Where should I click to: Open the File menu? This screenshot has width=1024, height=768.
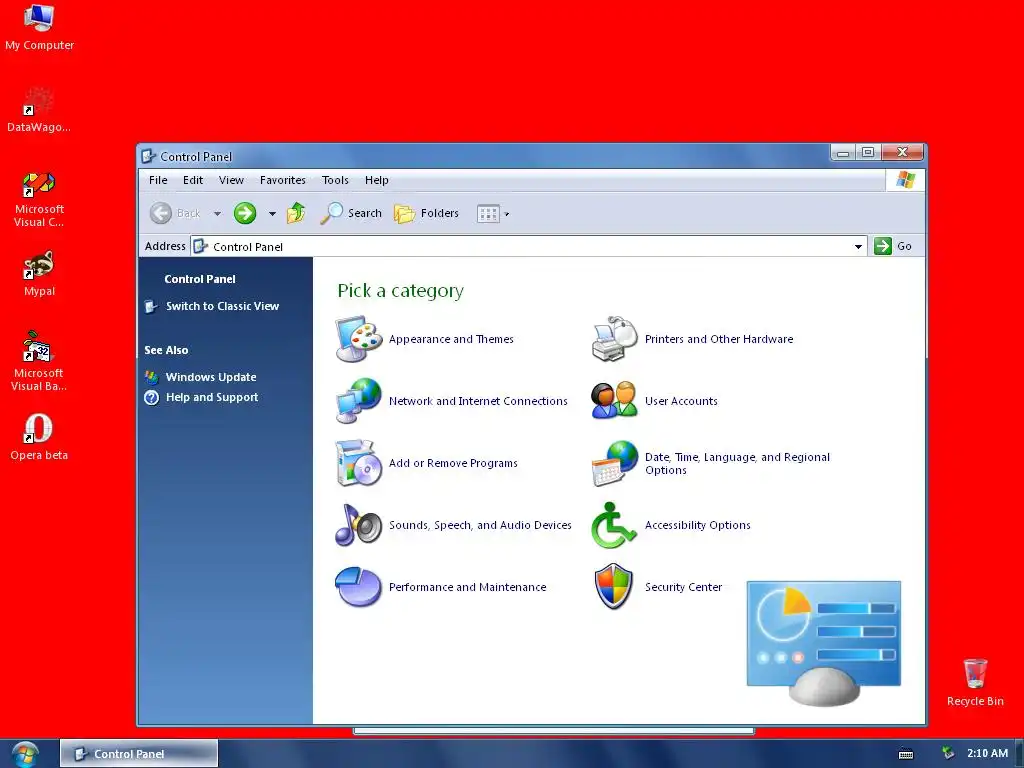click(158, 180)
